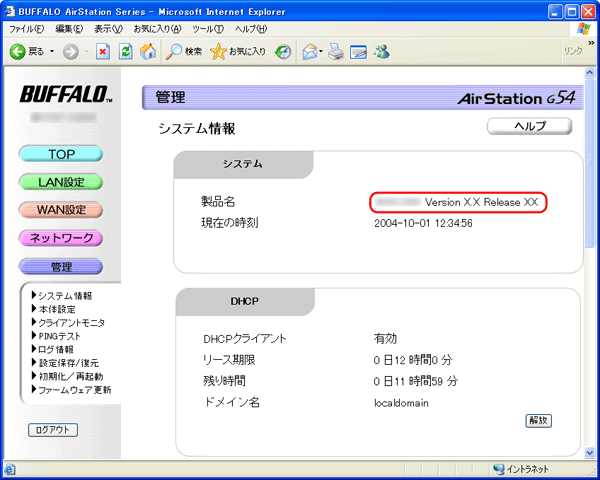Open ネットワーク section button

(61, 238)
